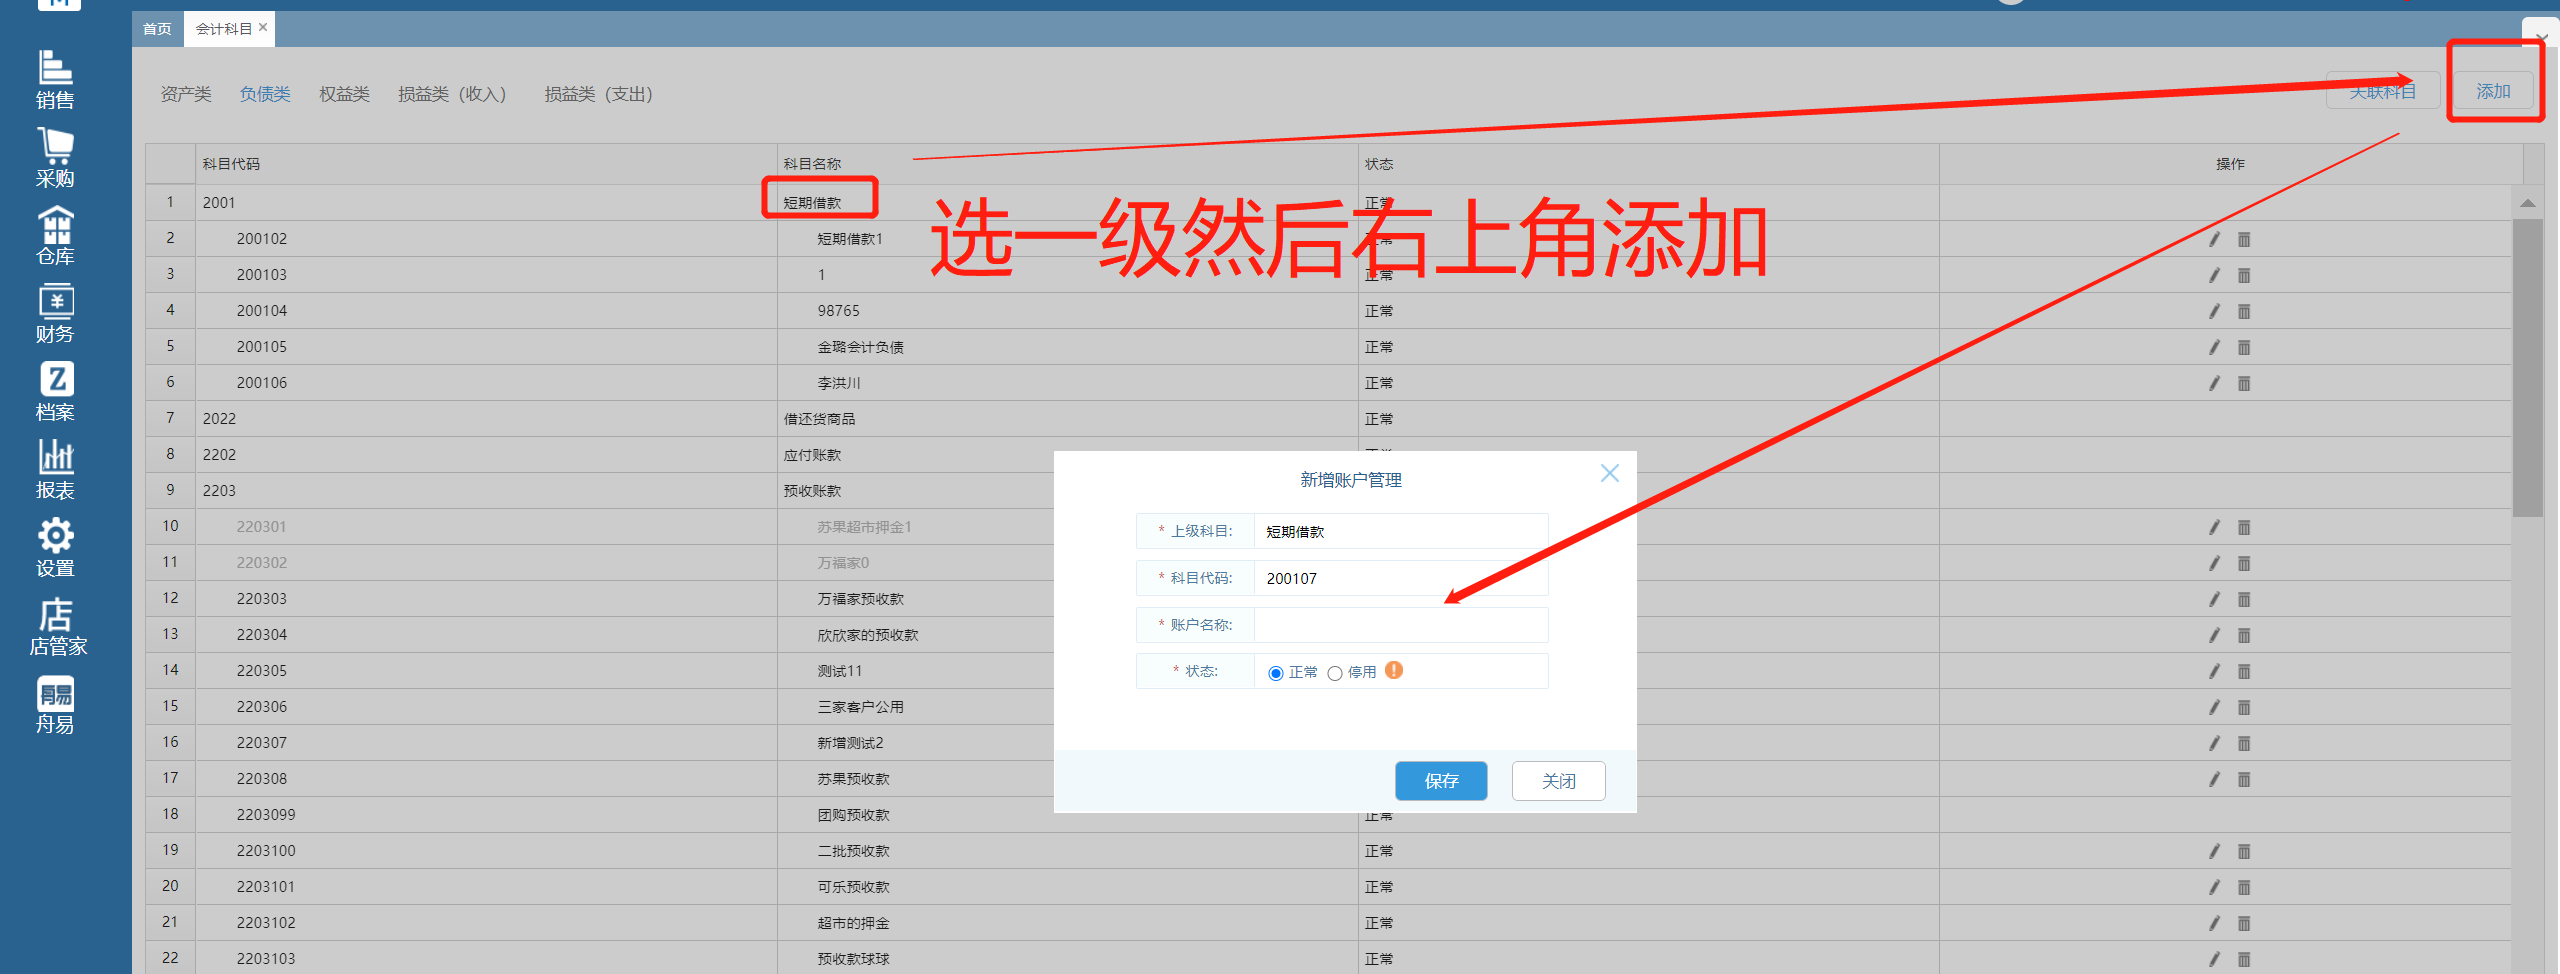Delete row 200102 with trash icon
This screenshot has width=2560, height=974.
(x=2244, y=239)
